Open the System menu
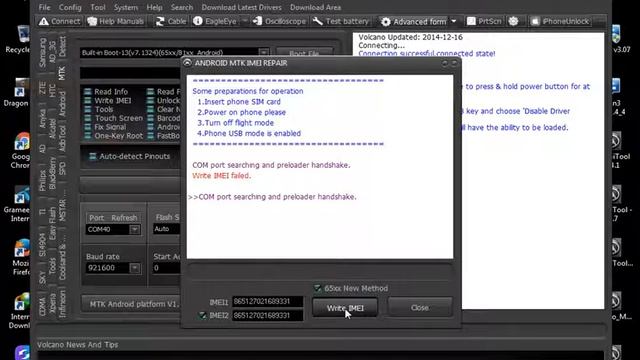The image size is (640, 360). (126, 7)
